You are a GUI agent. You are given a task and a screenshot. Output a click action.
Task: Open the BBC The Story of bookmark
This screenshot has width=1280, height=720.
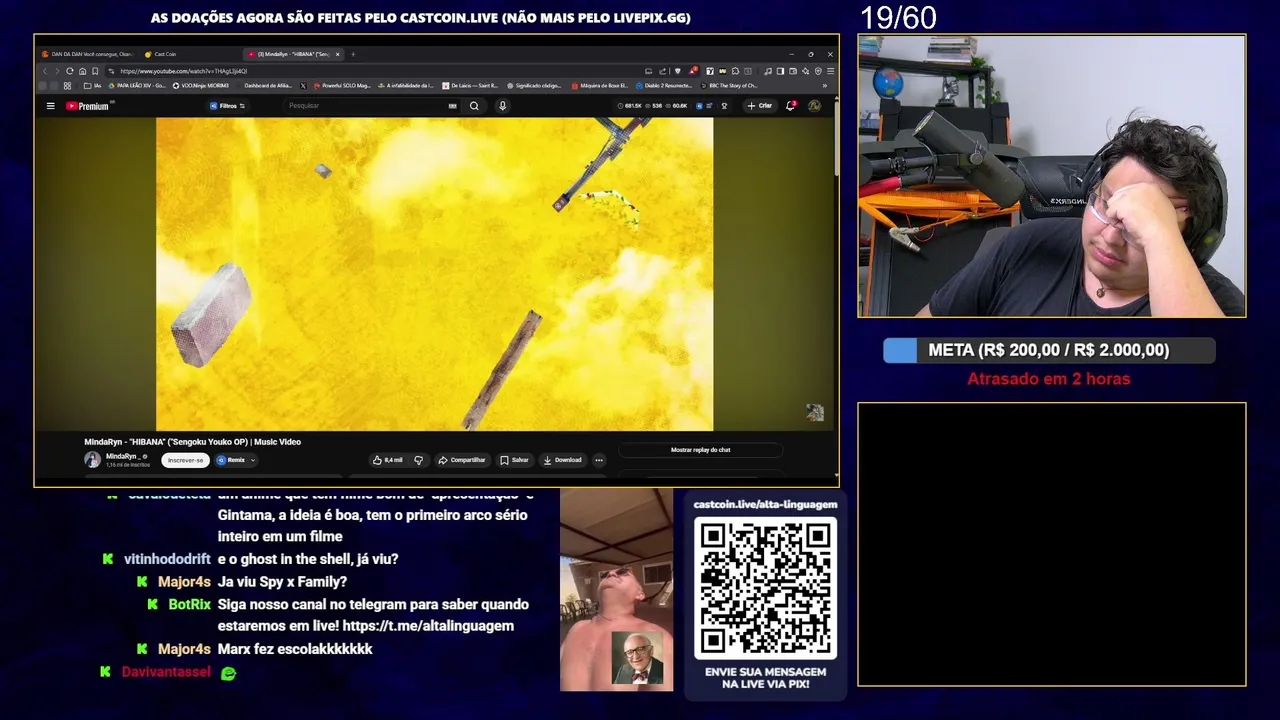click(728, 85)
